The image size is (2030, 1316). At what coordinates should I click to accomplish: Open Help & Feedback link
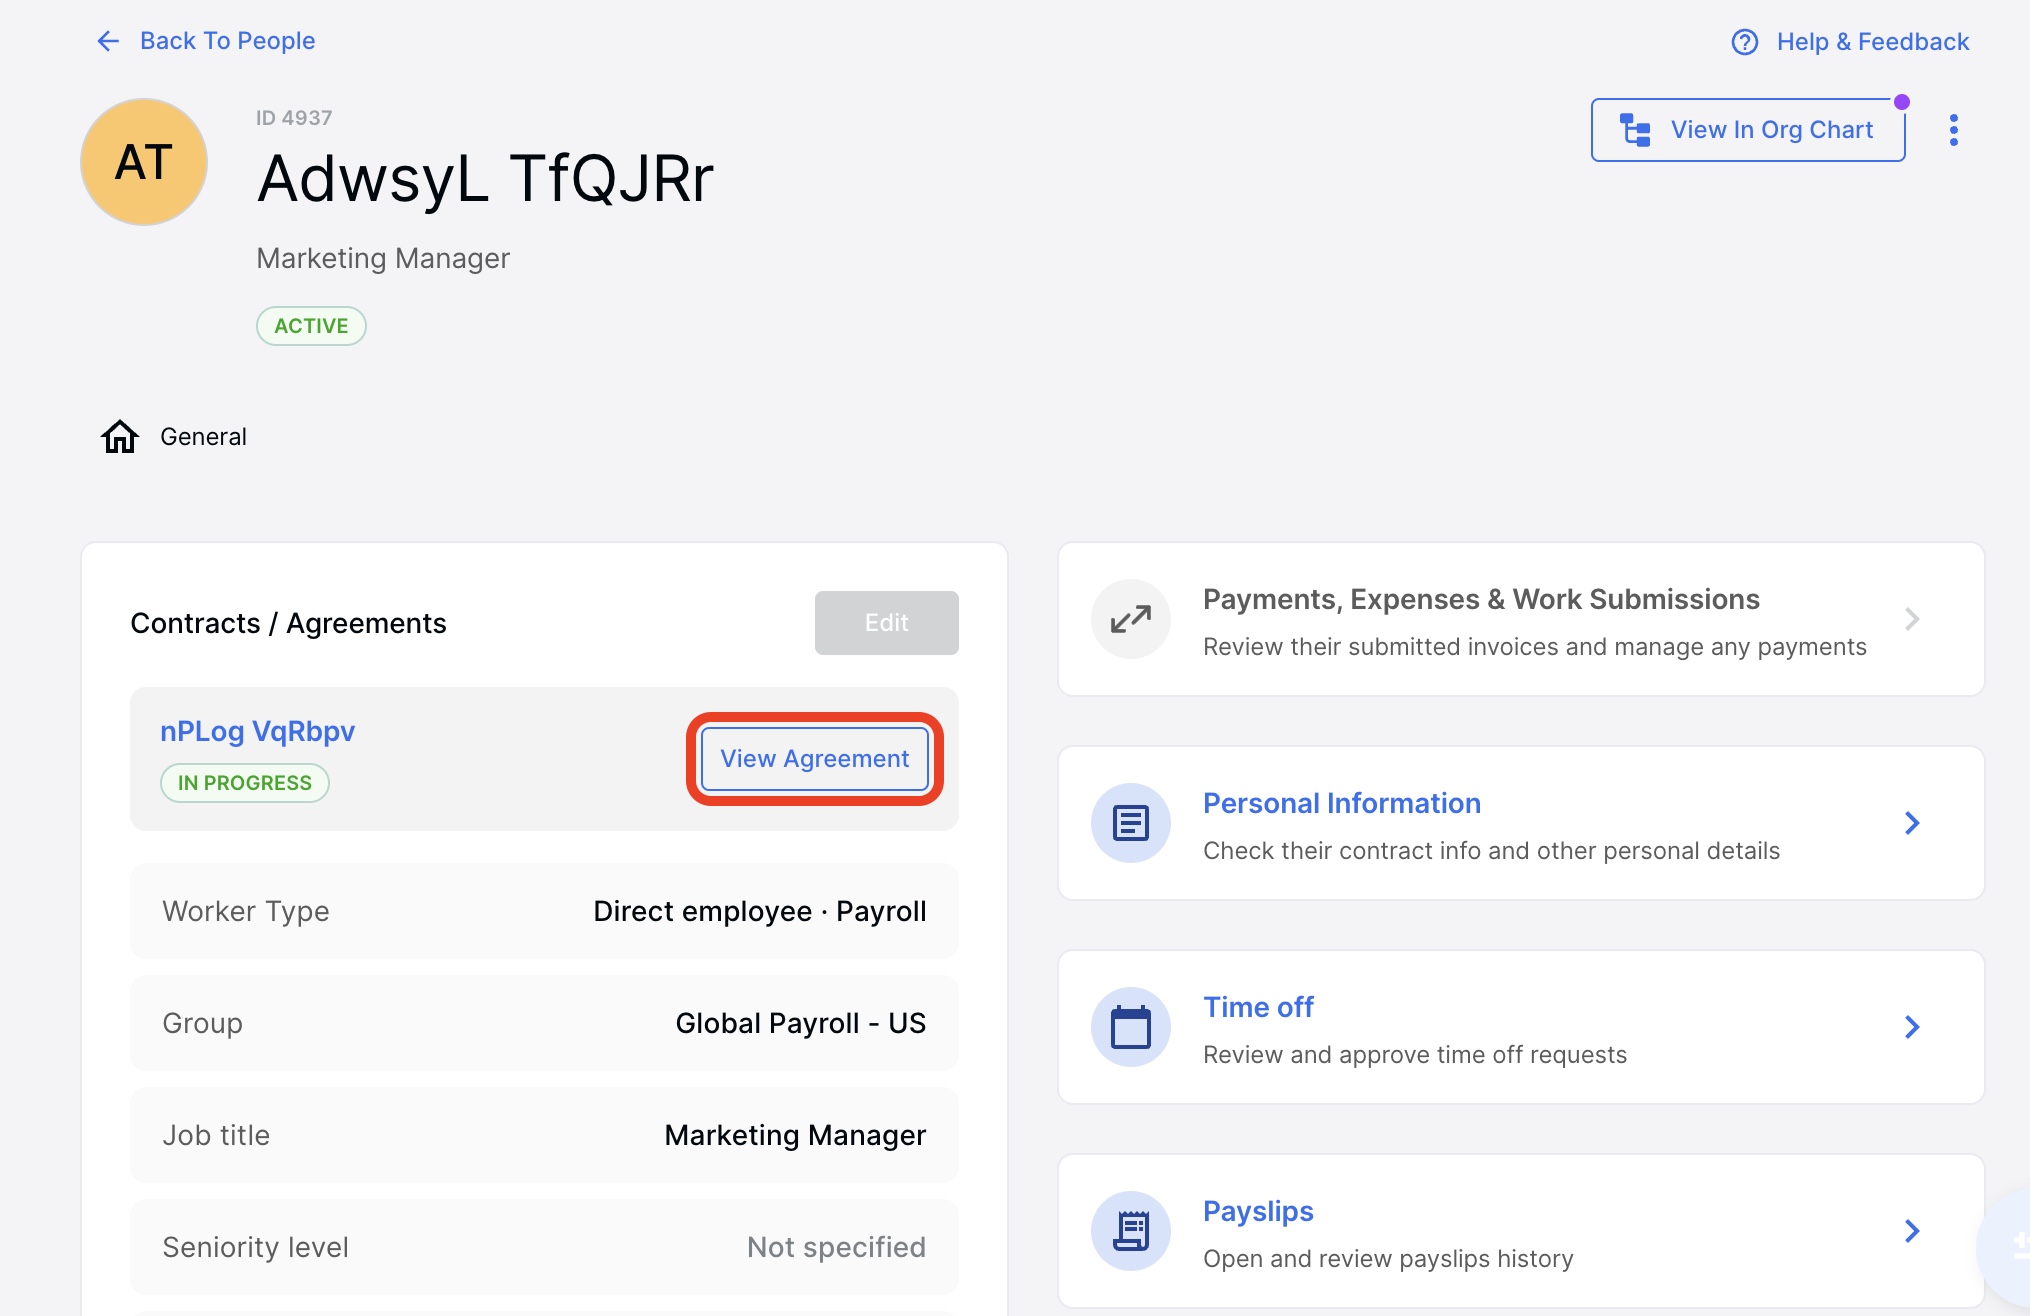coord(1872,42)
